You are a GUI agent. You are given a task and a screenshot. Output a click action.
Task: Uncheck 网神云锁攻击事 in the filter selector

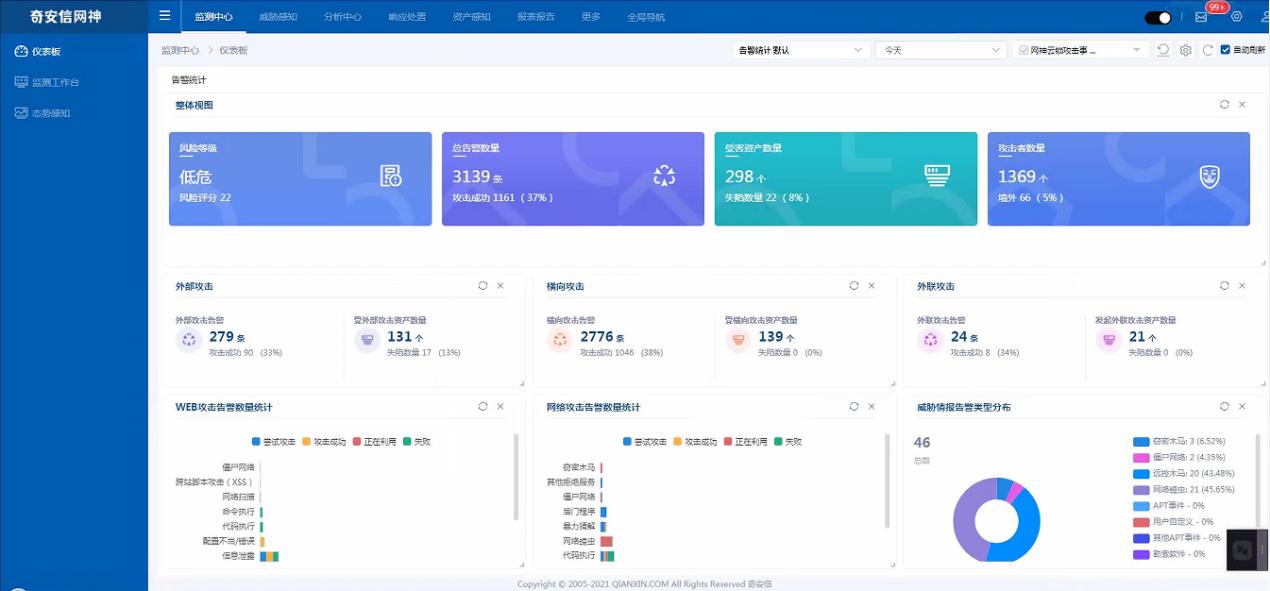coord(1025,47)
